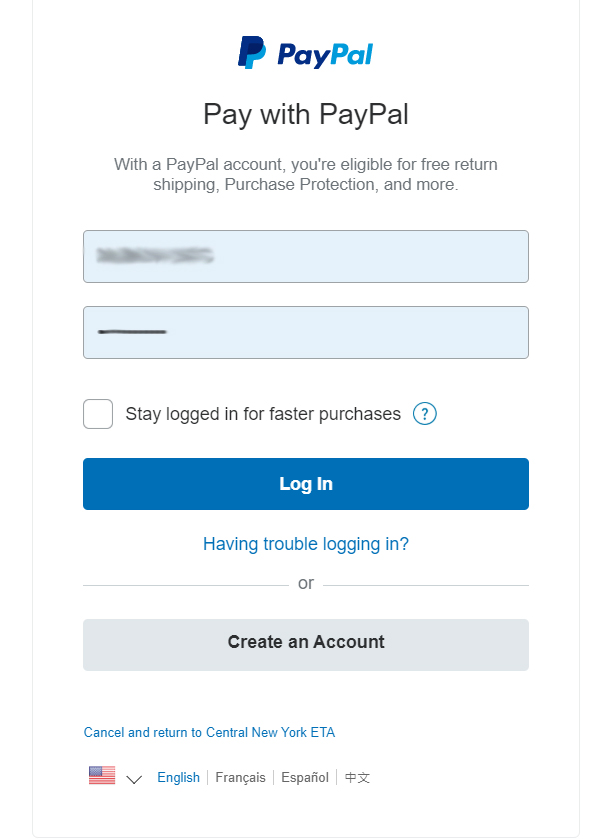Switch language to Español
The height and width of the screenshot is (839, 597).
click(x=305, y=777)
